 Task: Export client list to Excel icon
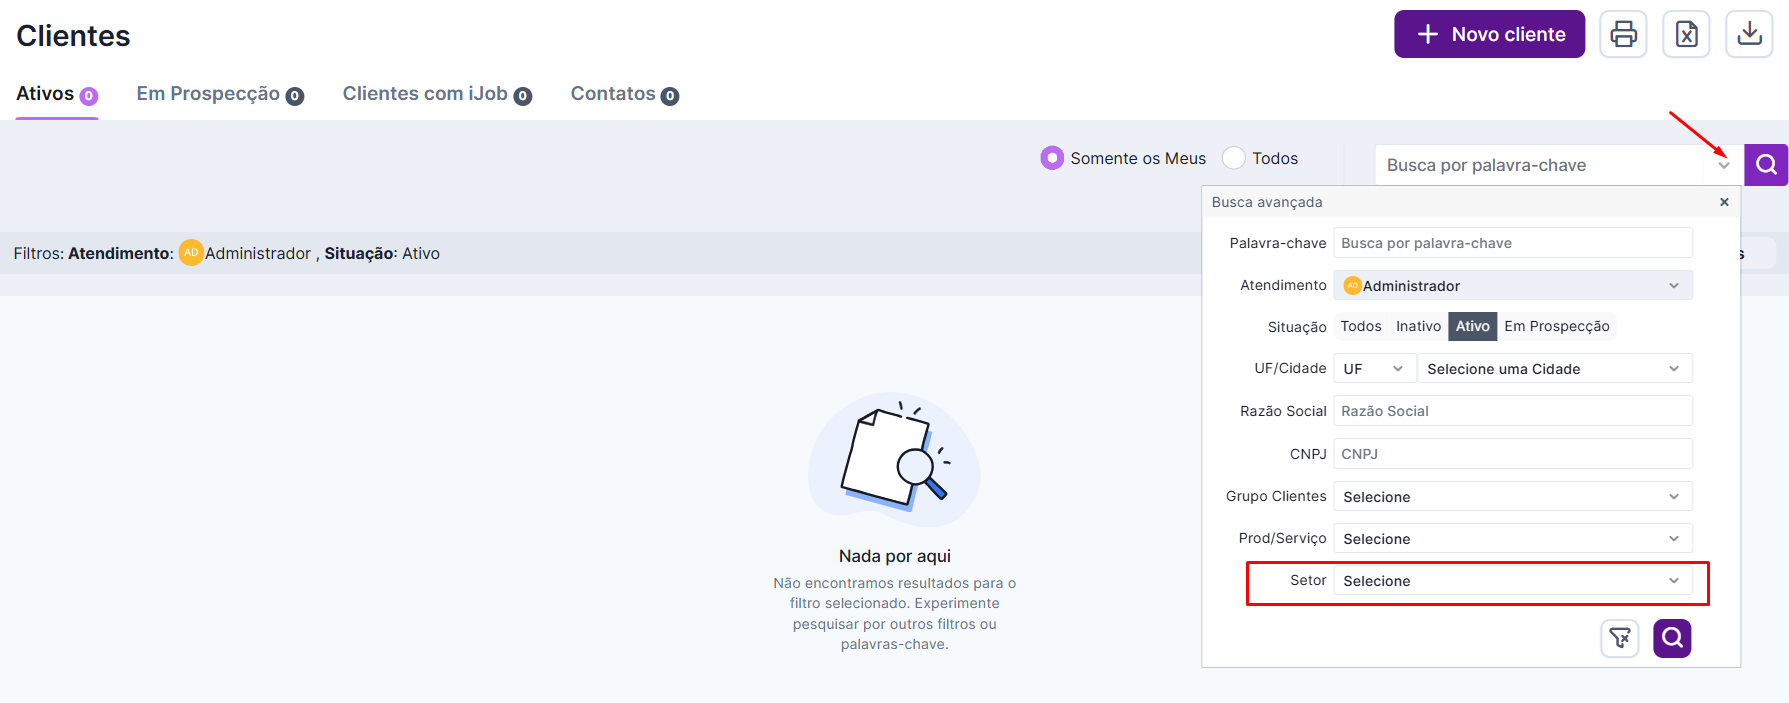[x=1686, y=34]
